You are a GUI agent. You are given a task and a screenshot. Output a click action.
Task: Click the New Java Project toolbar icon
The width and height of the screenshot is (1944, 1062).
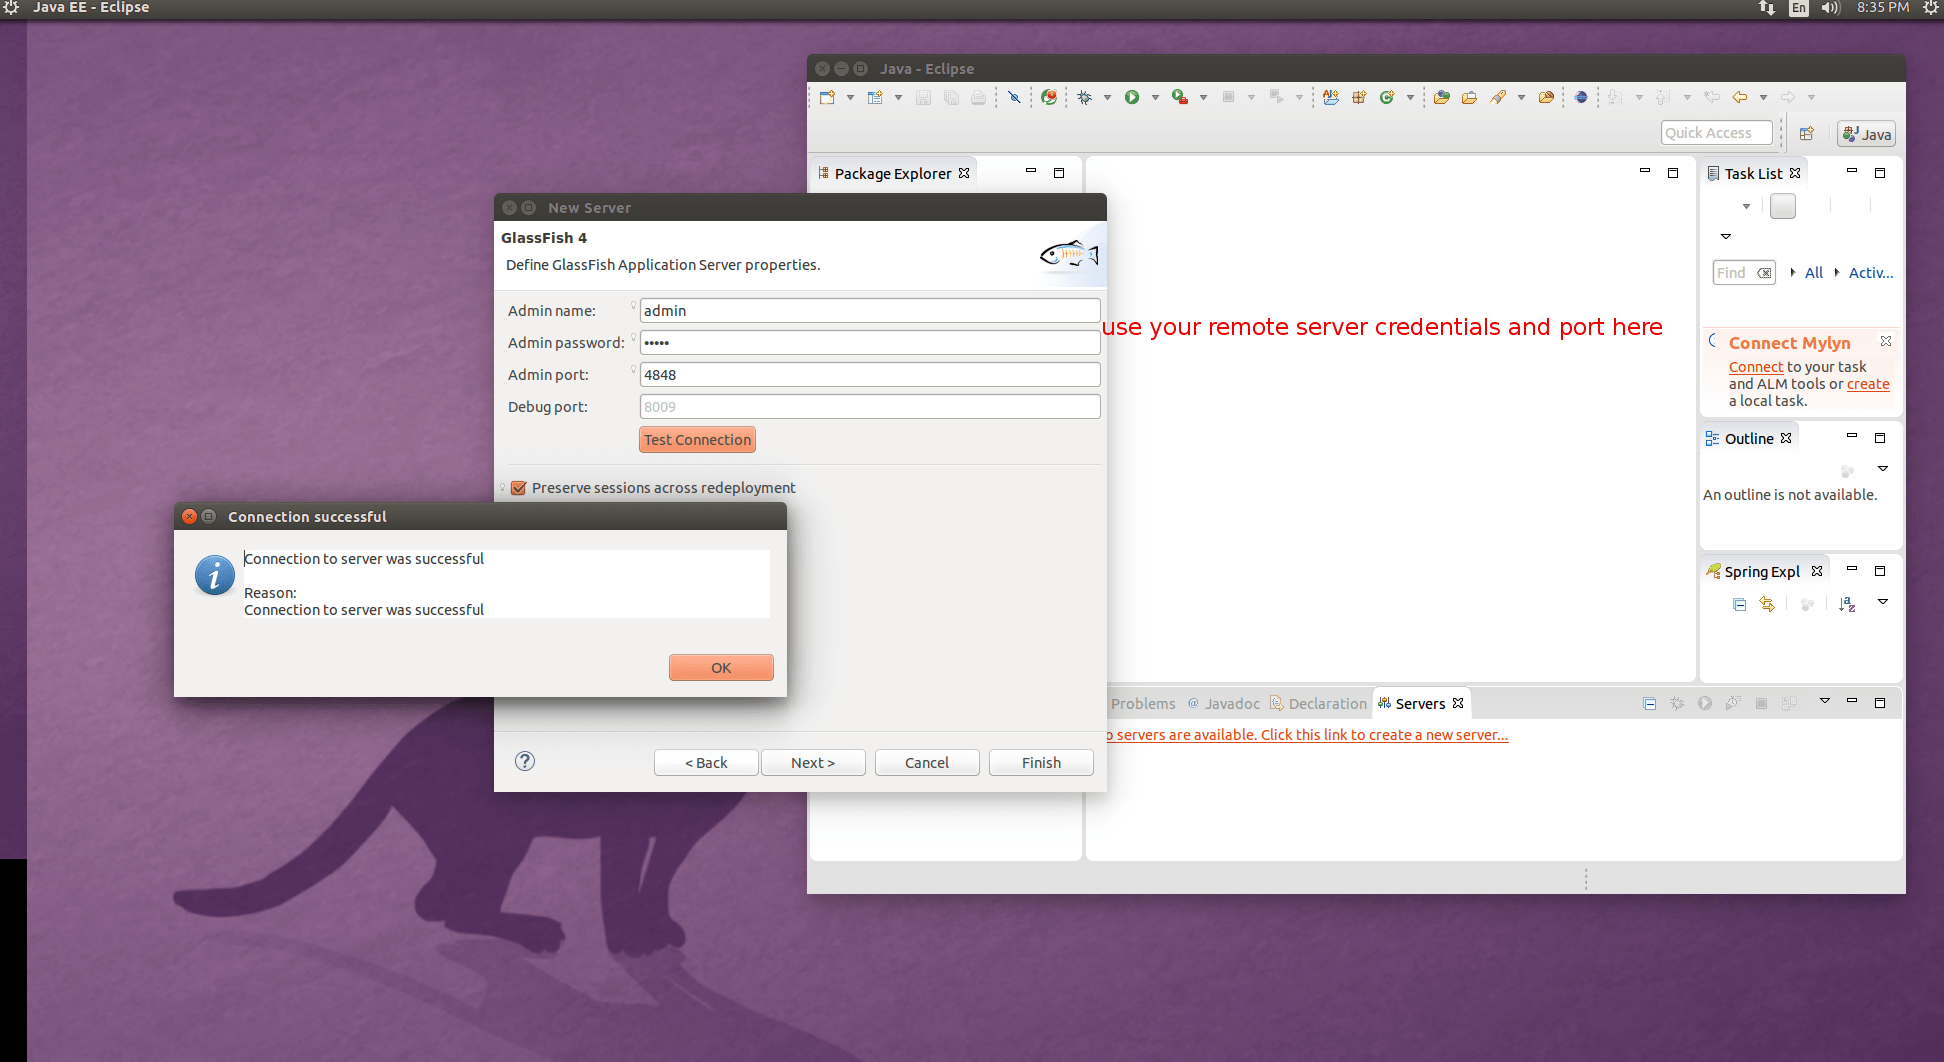click(x=1331, y=97)
